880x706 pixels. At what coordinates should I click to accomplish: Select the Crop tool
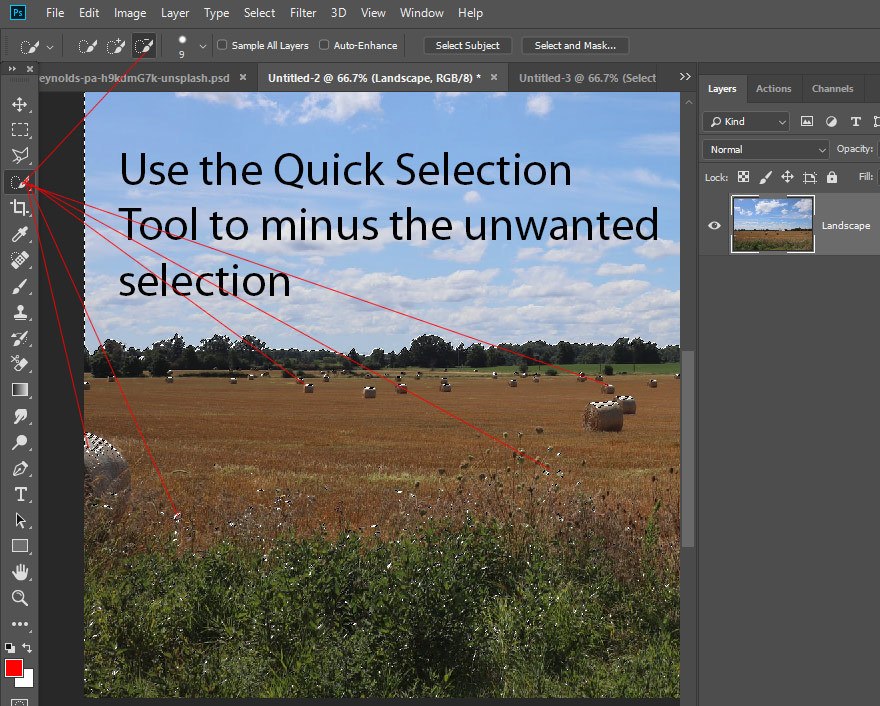click(x=19, y=208)
